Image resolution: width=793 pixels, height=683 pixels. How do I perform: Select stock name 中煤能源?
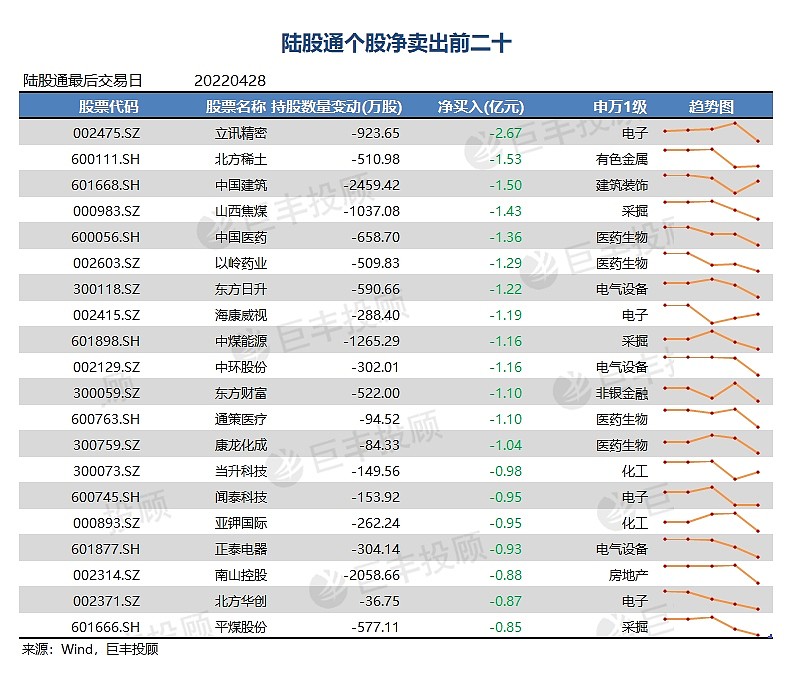point(241,341)
